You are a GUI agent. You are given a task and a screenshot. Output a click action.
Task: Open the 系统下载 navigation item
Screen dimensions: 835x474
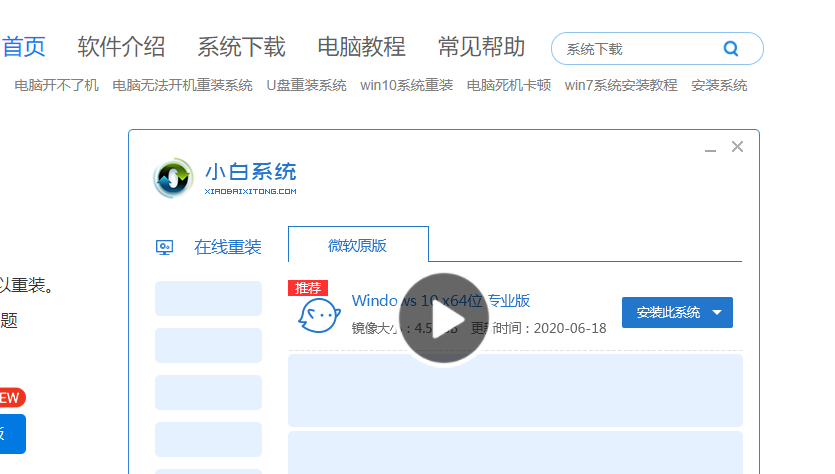241,47
